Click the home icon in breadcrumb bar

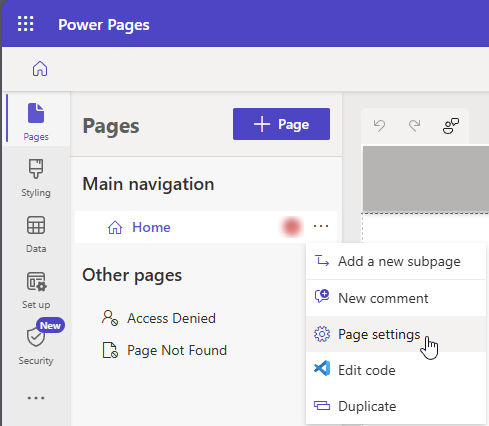point(40,69)
